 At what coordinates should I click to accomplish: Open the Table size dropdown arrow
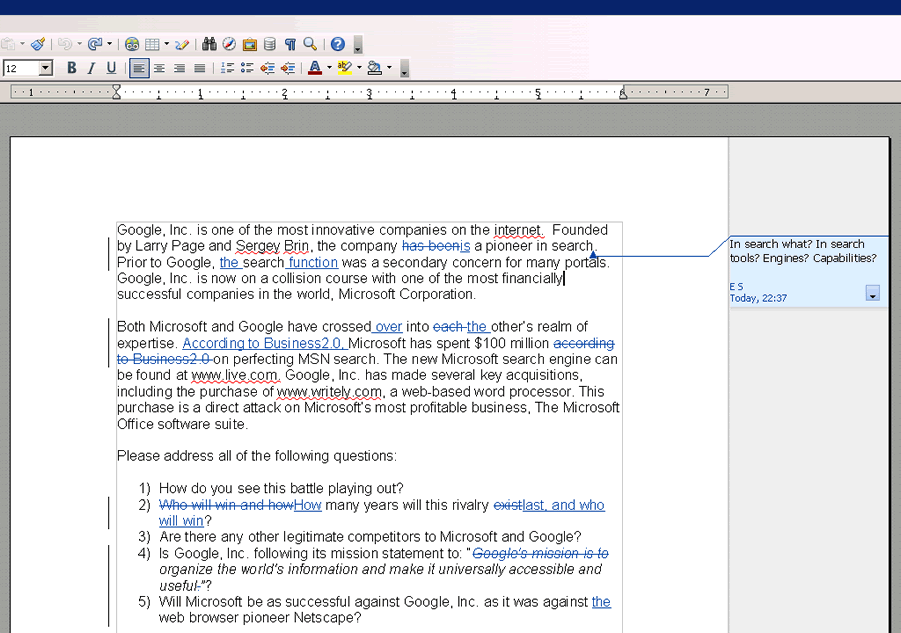167,44
